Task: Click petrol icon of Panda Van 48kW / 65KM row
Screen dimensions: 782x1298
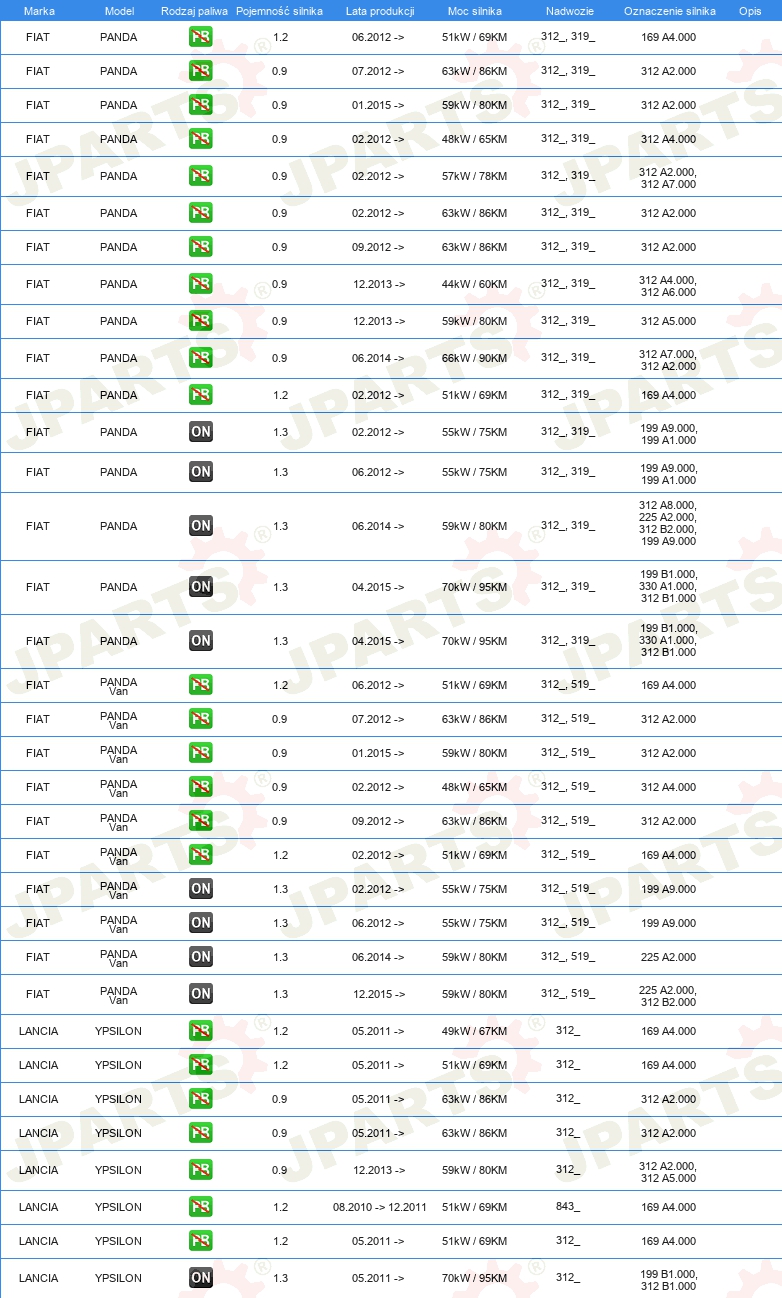Action: (x=201, y=787)
